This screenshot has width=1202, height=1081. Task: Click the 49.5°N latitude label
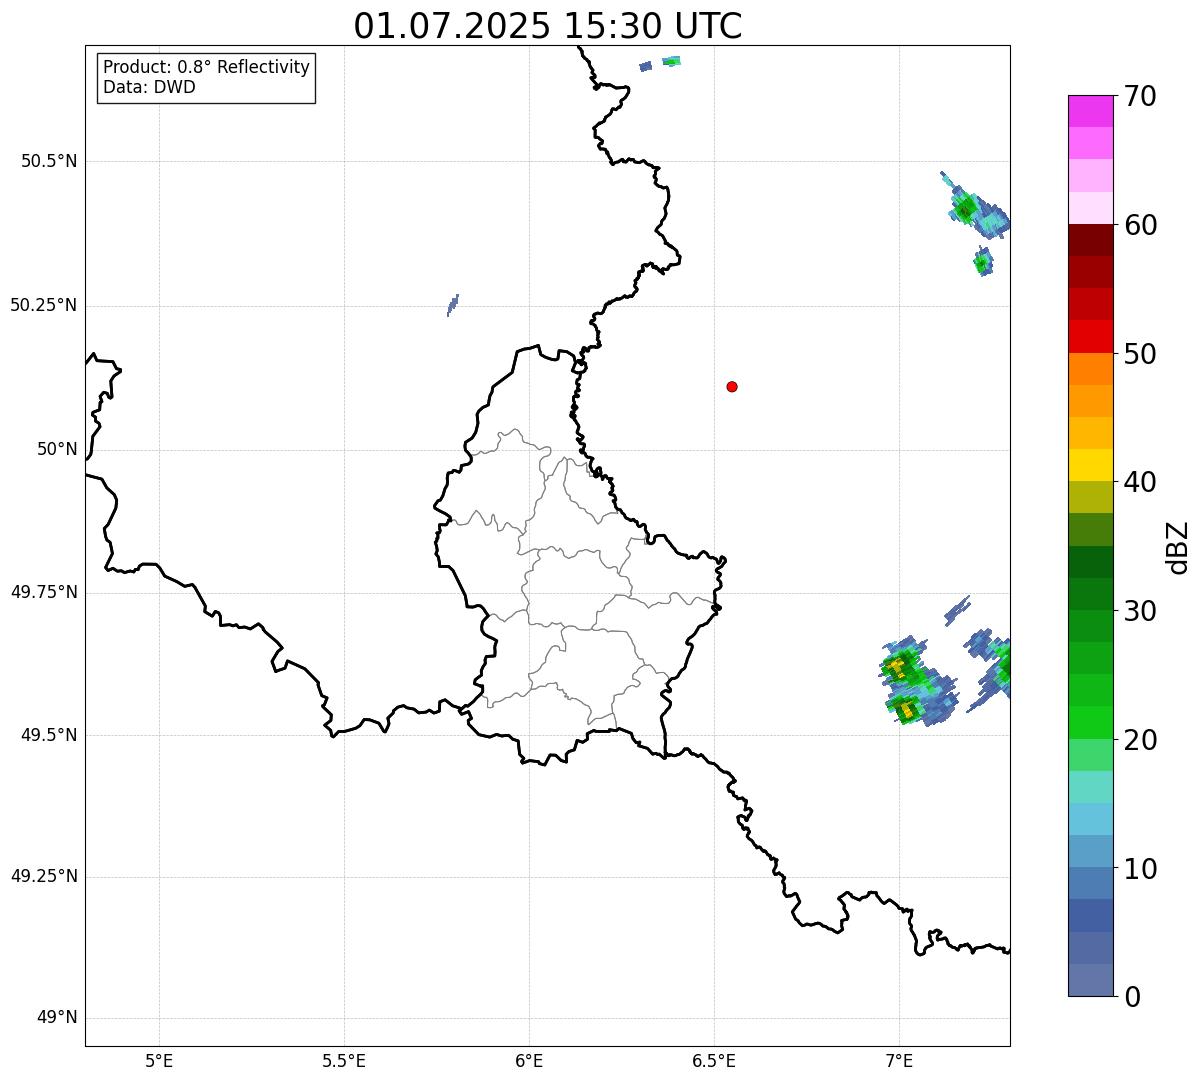49,735
